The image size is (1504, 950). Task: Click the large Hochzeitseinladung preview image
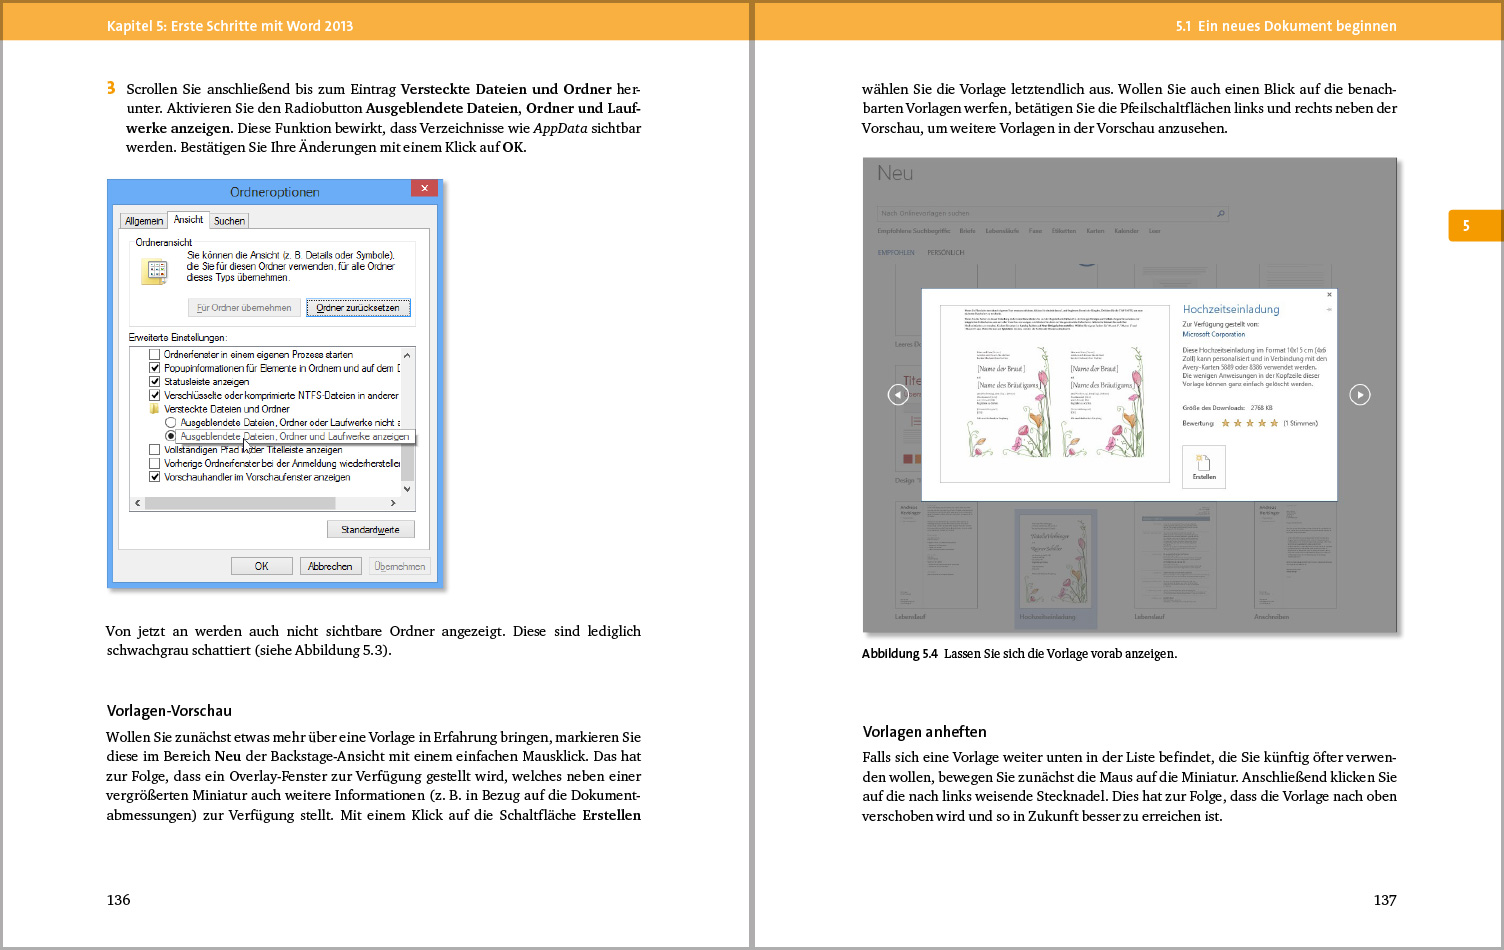(1055, 394)
